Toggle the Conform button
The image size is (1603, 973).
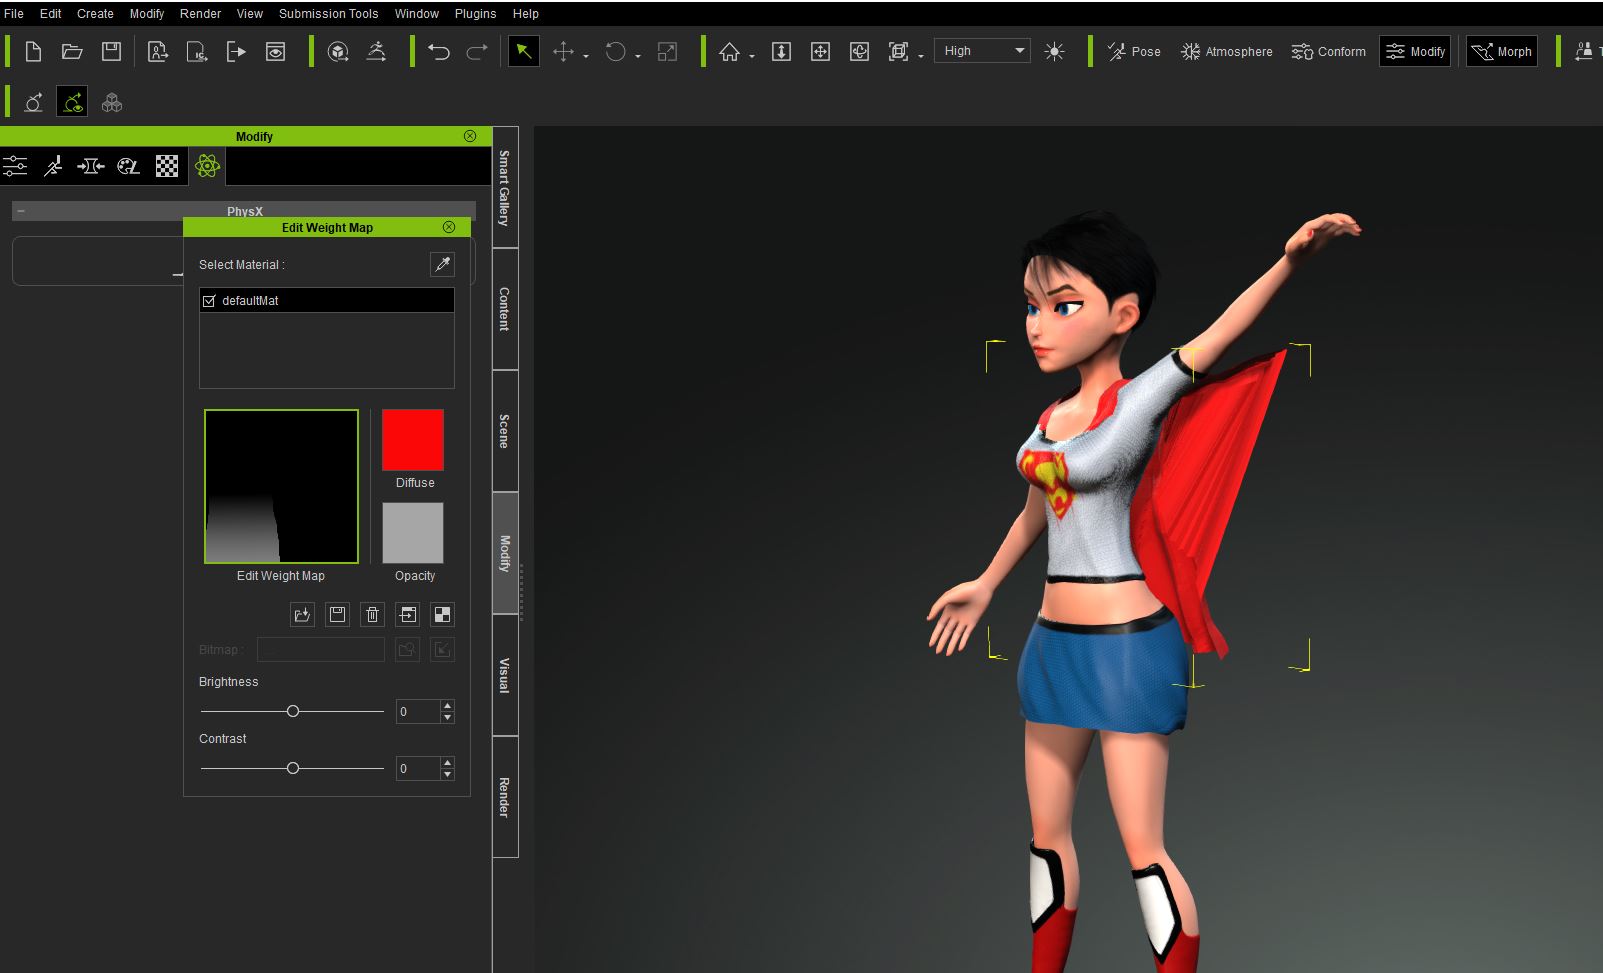[x=1328, y=52]
